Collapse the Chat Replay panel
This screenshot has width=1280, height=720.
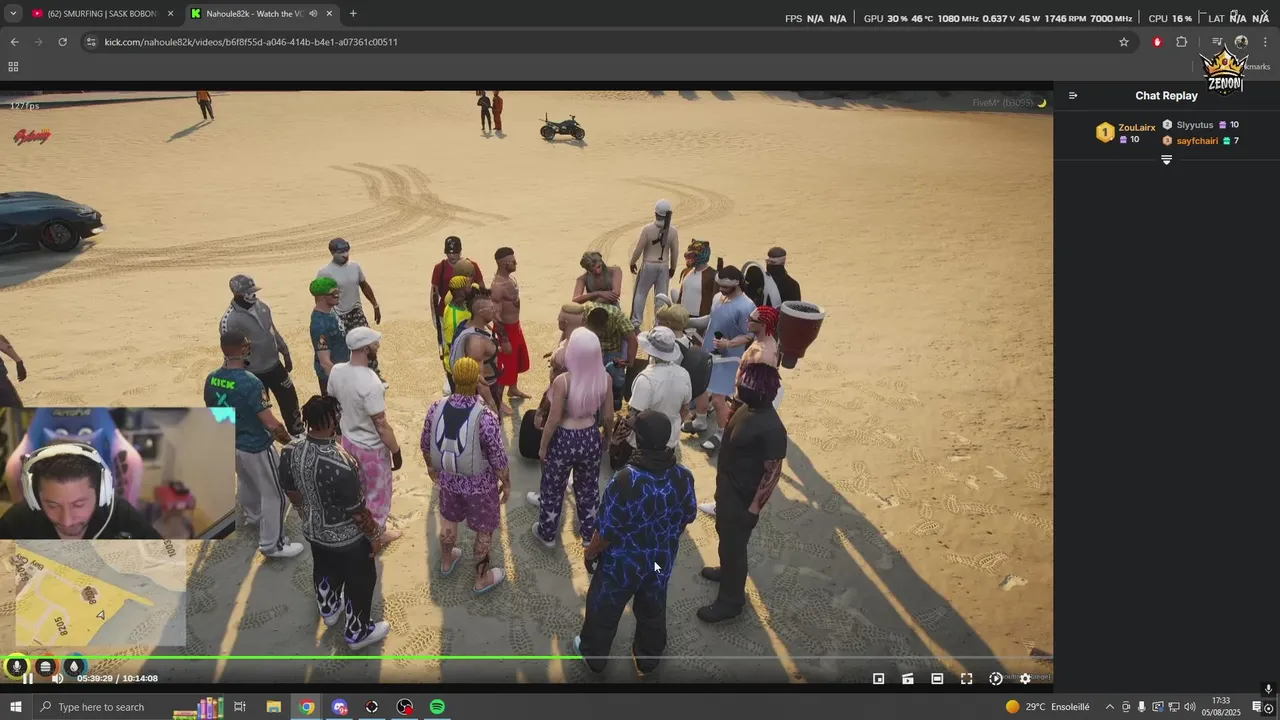1073,96
